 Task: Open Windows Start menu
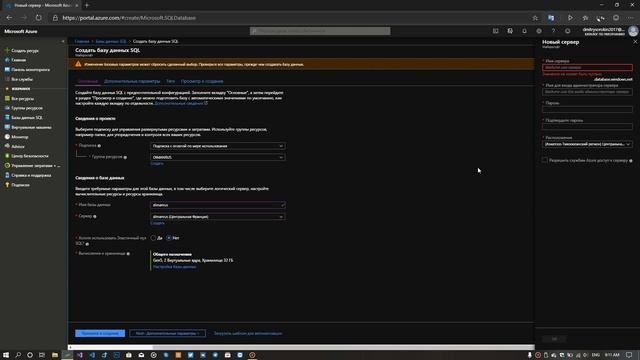tap(6, 355)
